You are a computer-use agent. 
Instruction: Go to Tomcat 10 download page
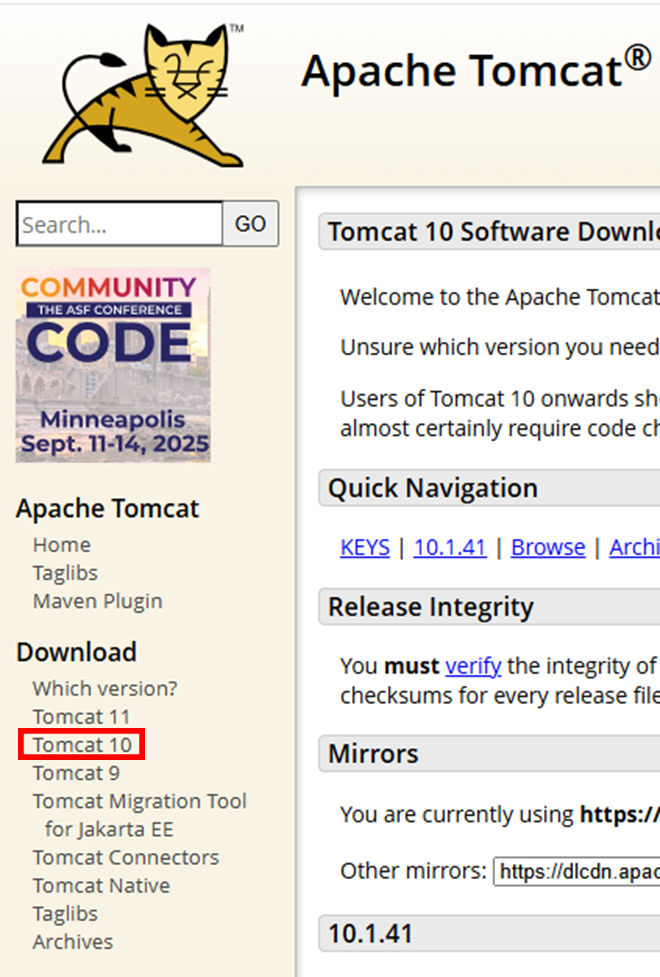[x=82, y=745]
